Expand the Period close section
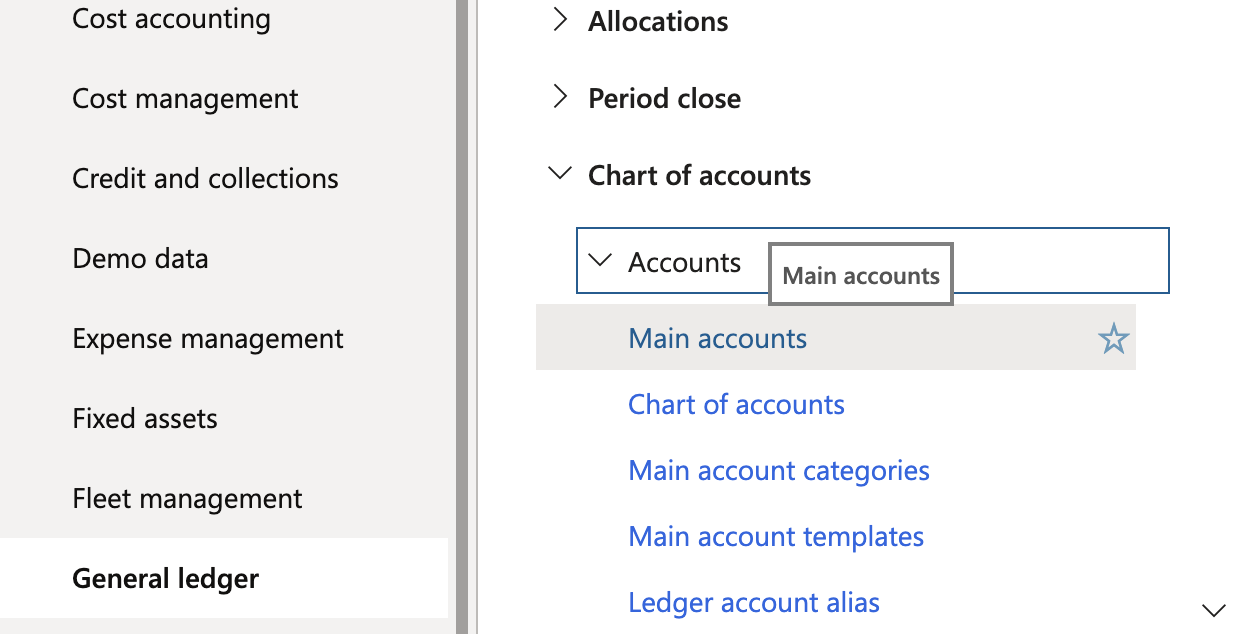 [560, 97]
